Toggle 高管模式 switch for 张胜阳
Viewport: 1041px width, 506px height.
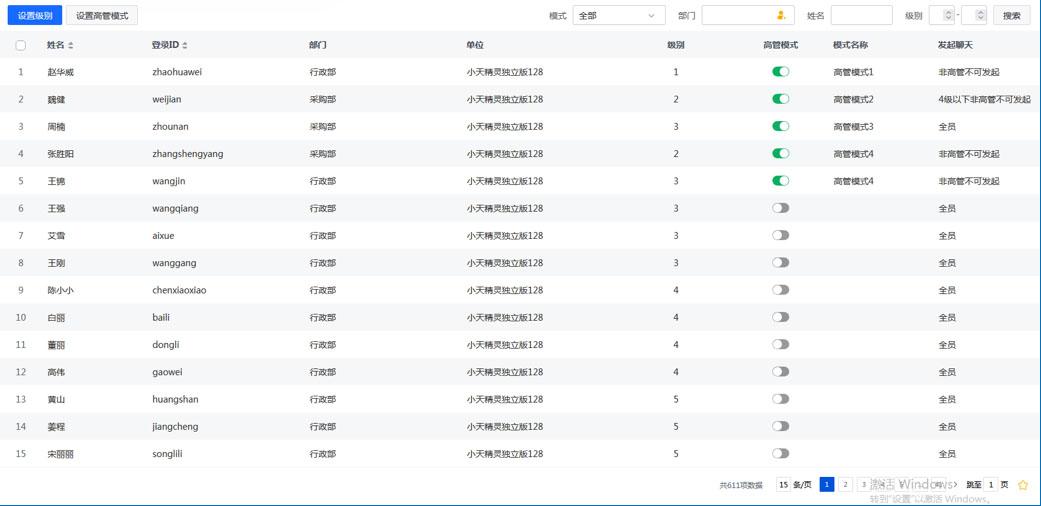[x=780, y=154]
